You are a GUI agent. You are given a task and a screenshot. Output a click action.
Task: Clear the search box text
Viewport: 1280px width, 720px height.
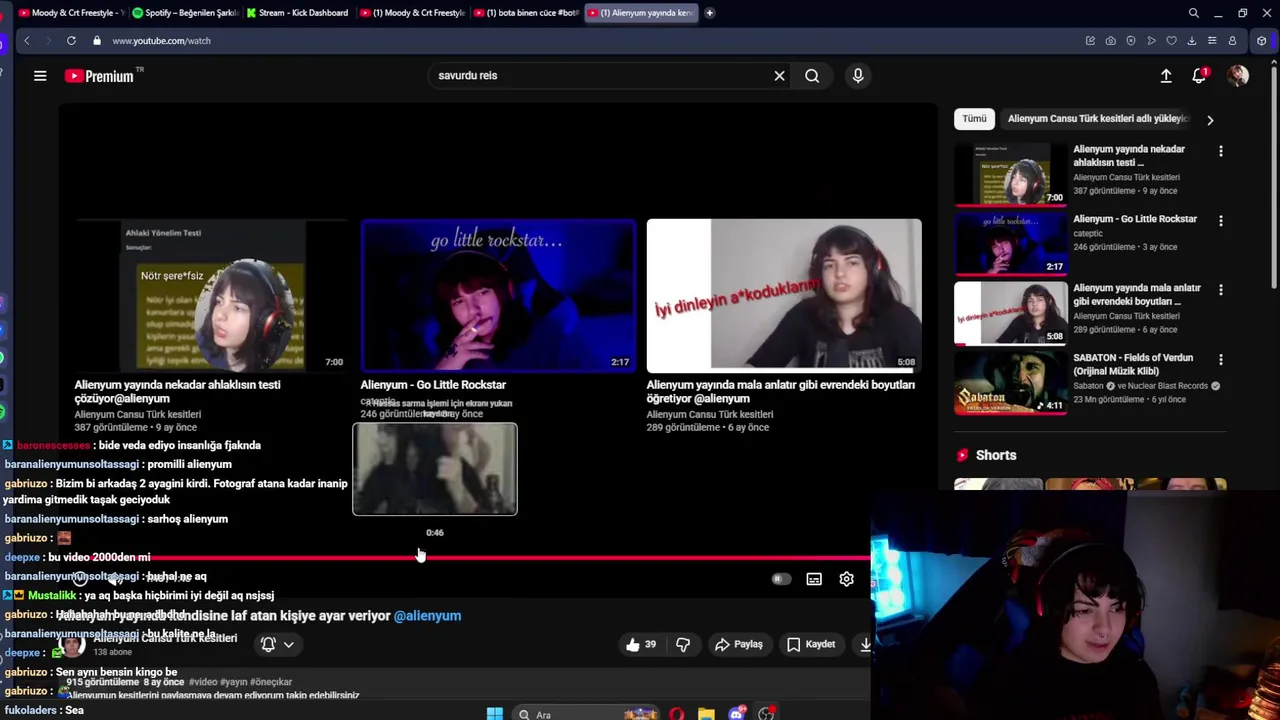click(779, 76)
